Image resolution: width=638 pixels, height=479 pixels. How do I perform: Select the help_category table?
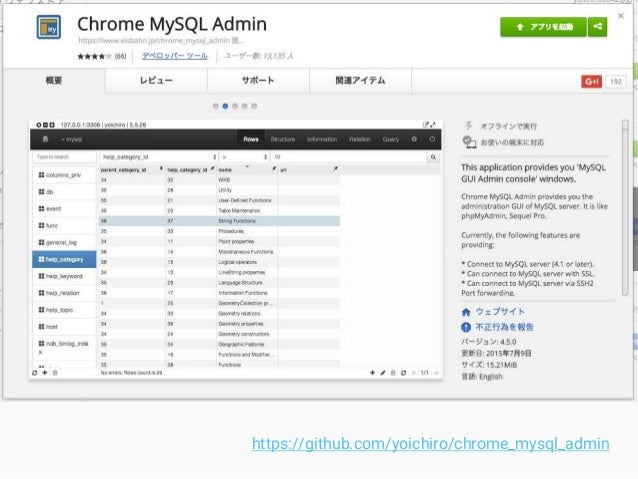64,259
